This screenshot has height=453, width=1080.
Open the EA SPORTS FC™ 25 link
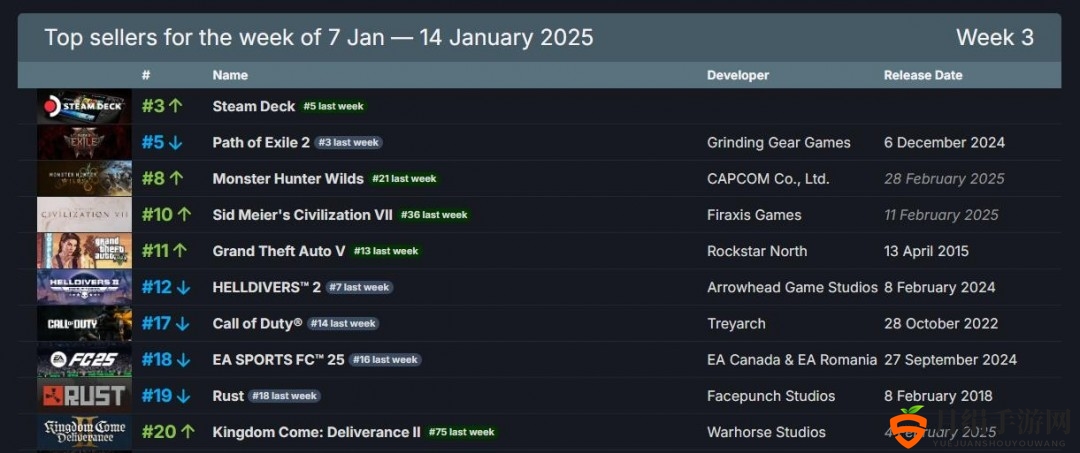278,359
